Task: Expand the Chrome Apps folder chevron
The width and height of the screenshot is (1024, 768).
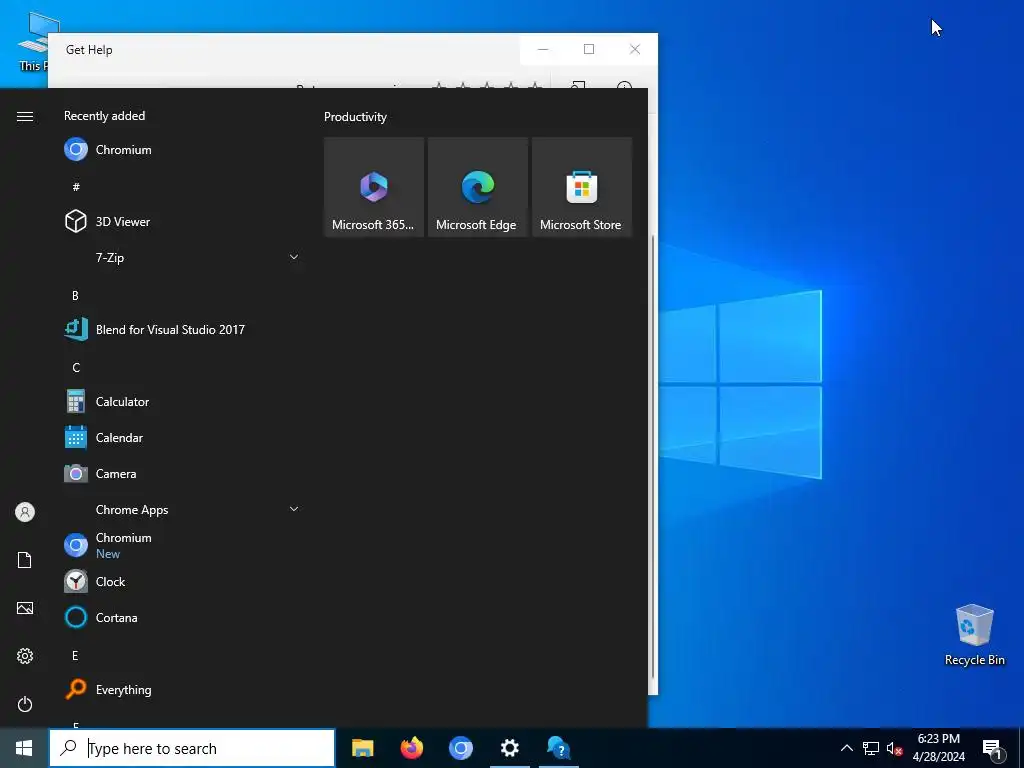Action: click(294, 509)
